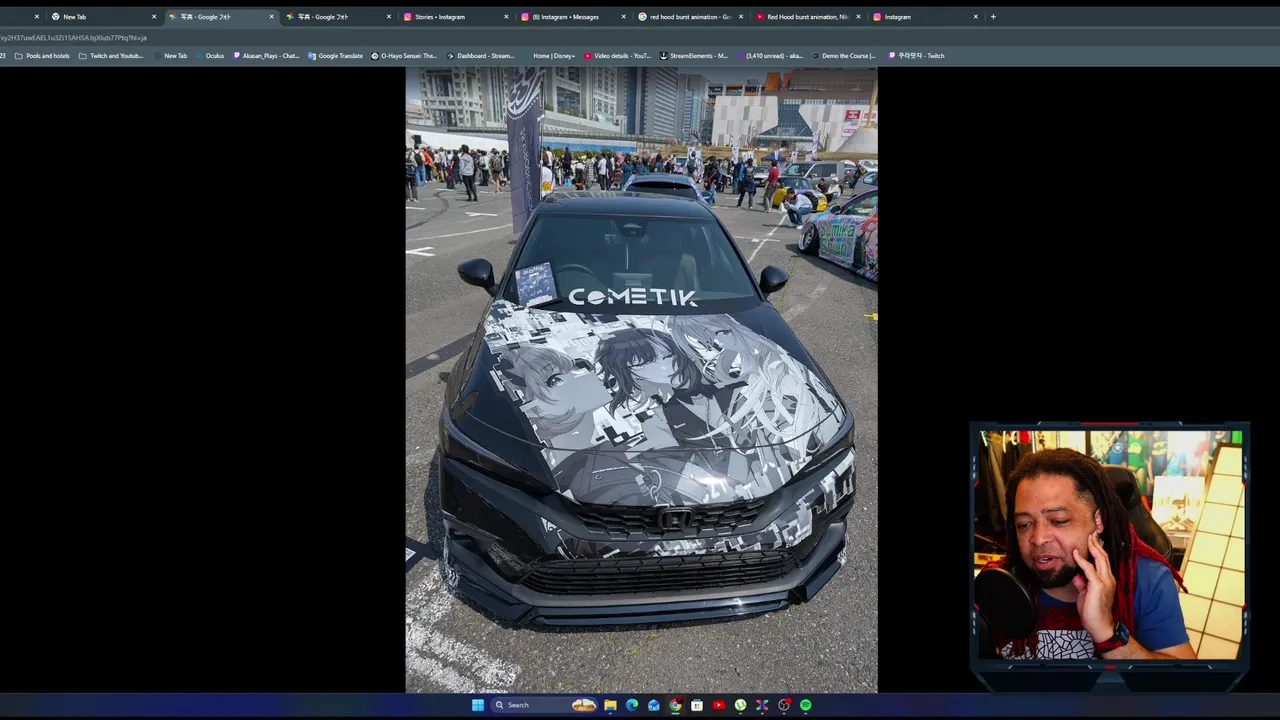Open a new browser tab with plus button
1280x720 pixels.
(x=993, y=17)
